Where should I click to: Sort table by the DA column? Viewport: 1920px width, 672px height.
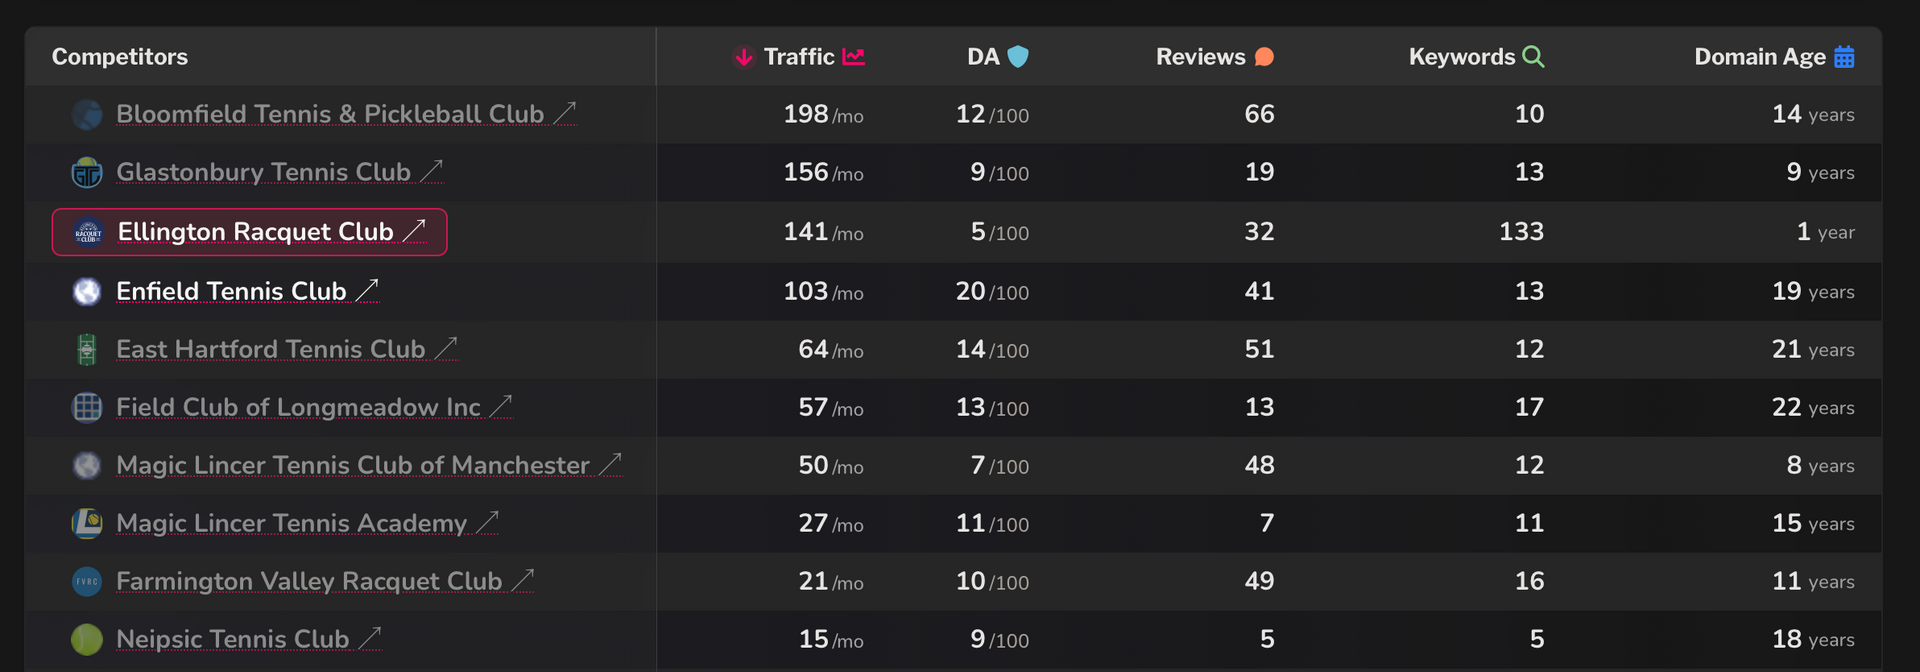tap(983, 57)
